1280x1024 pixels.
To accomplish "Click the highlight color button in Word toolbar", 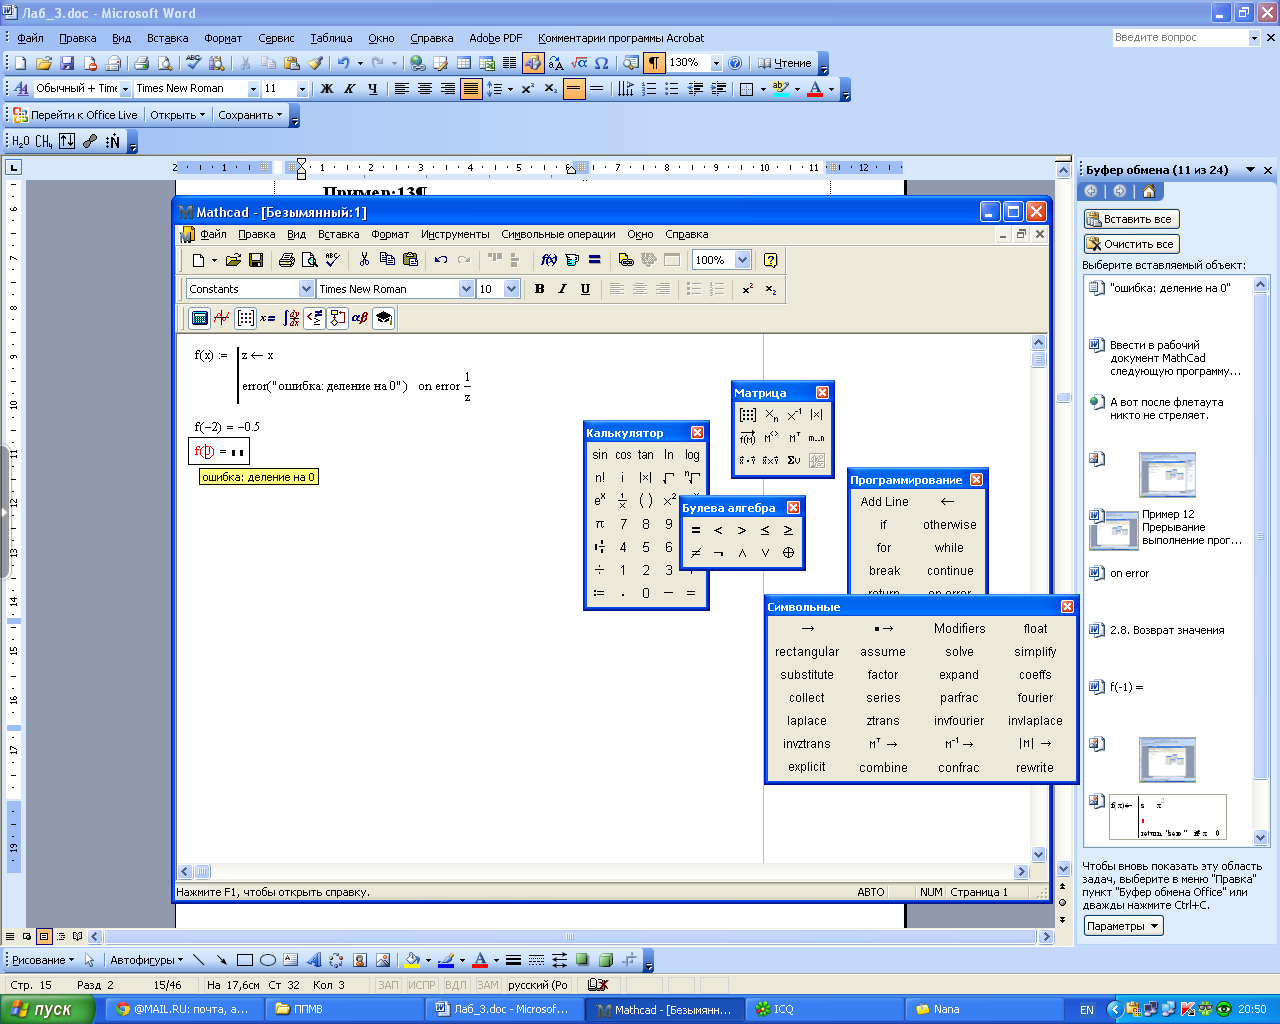I will pos(781,89).
